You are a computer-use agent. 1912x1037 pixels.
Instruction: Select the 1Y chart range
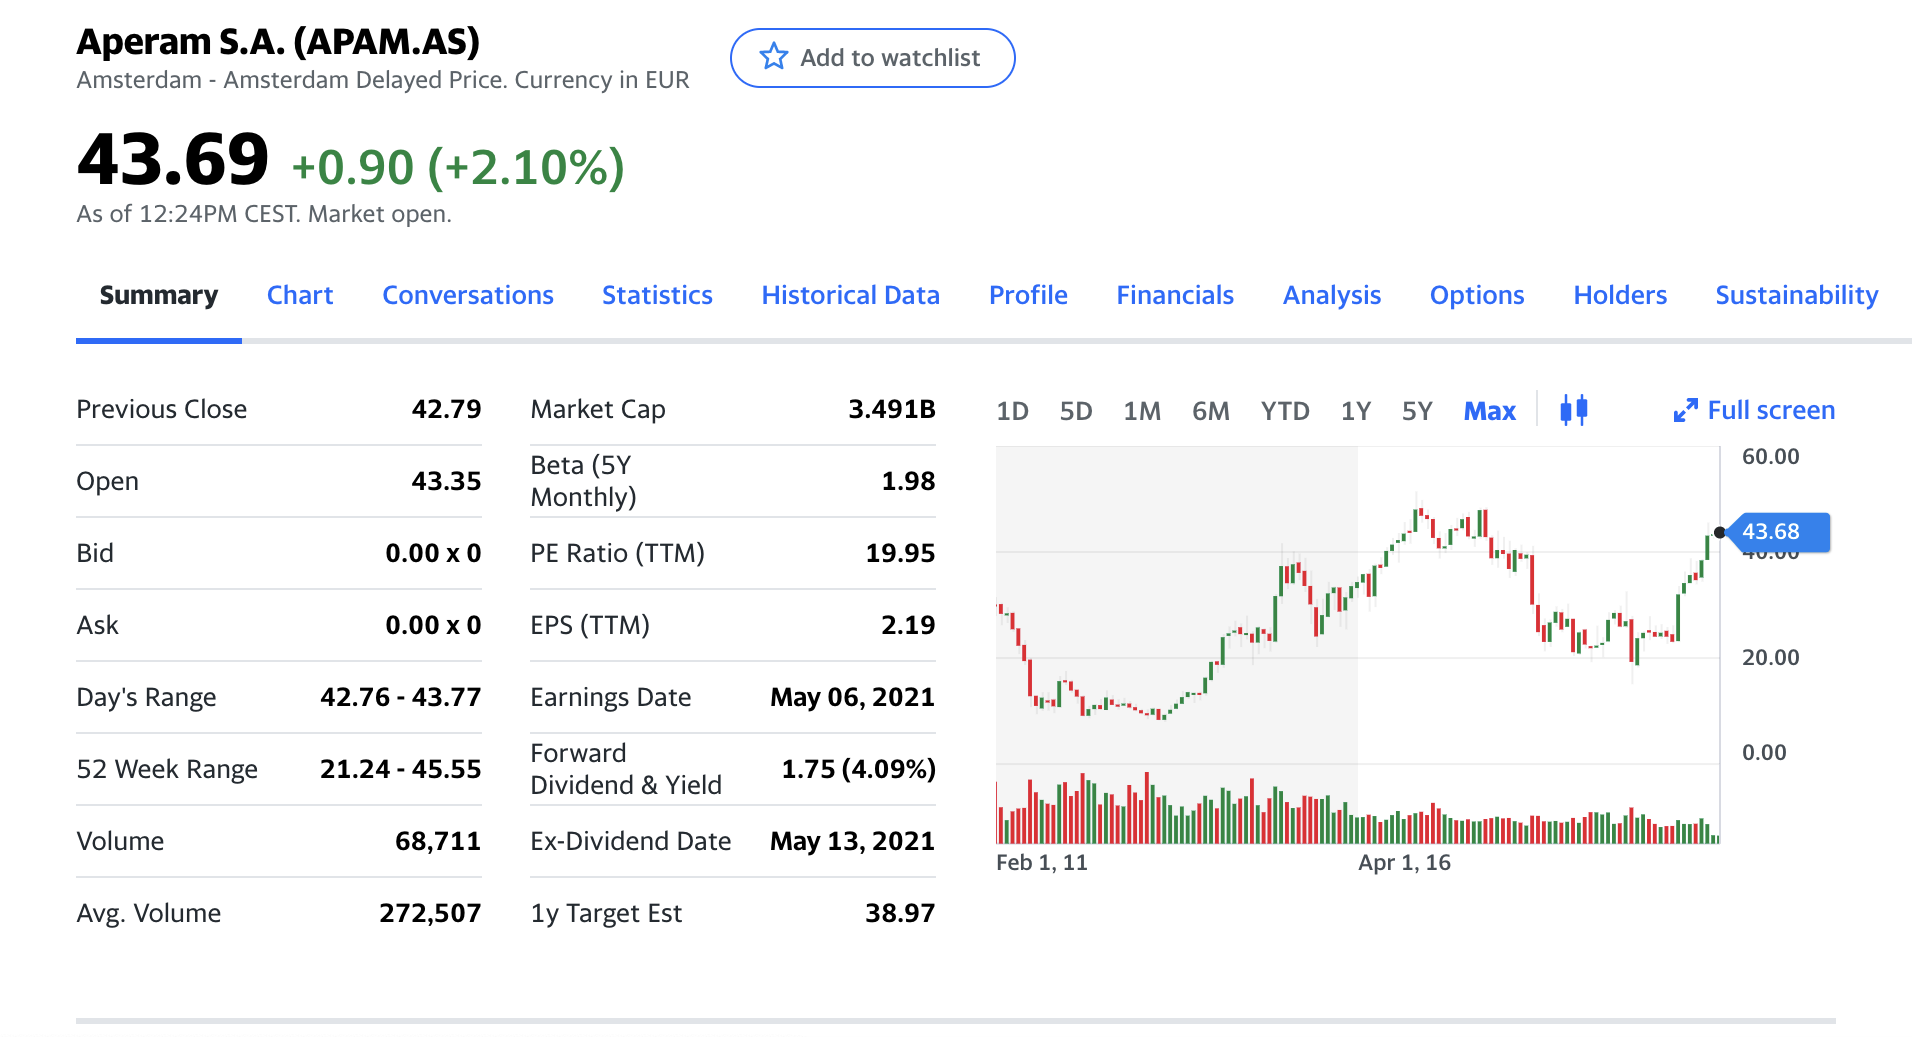click(1356, 411)
